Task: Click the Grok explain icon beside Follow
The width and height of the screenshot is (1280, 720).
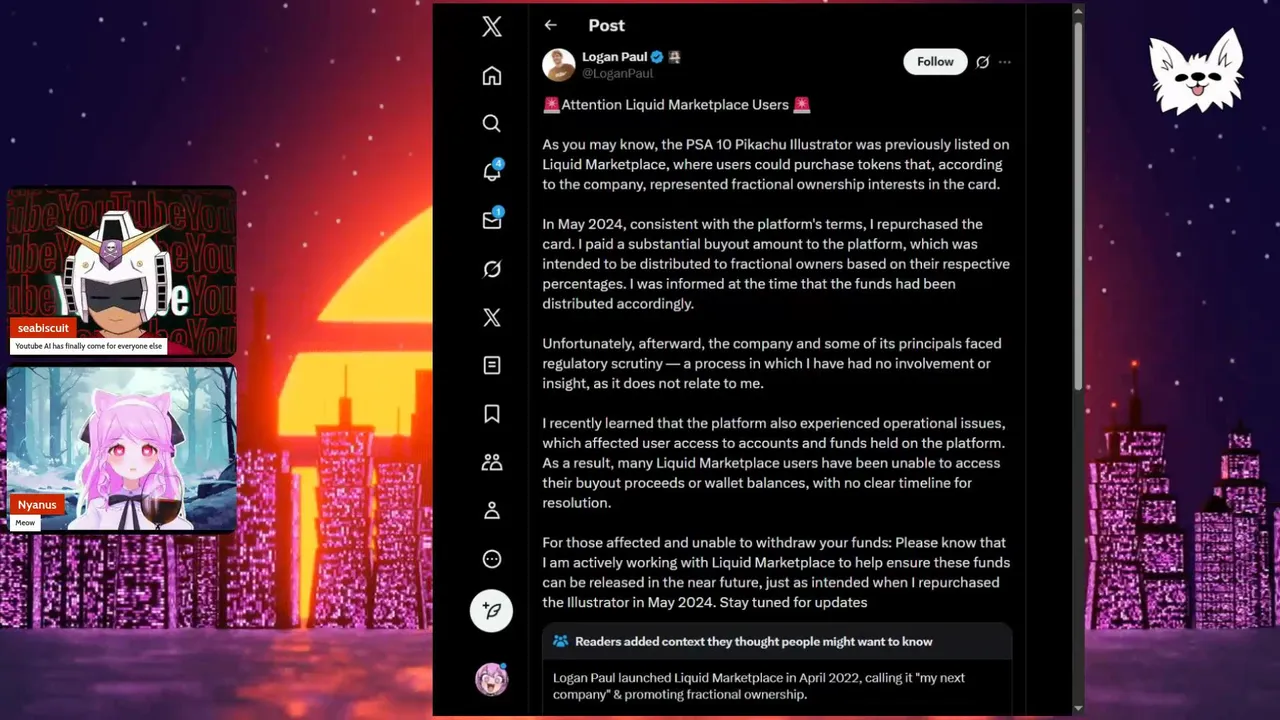Action: (982, 62)
